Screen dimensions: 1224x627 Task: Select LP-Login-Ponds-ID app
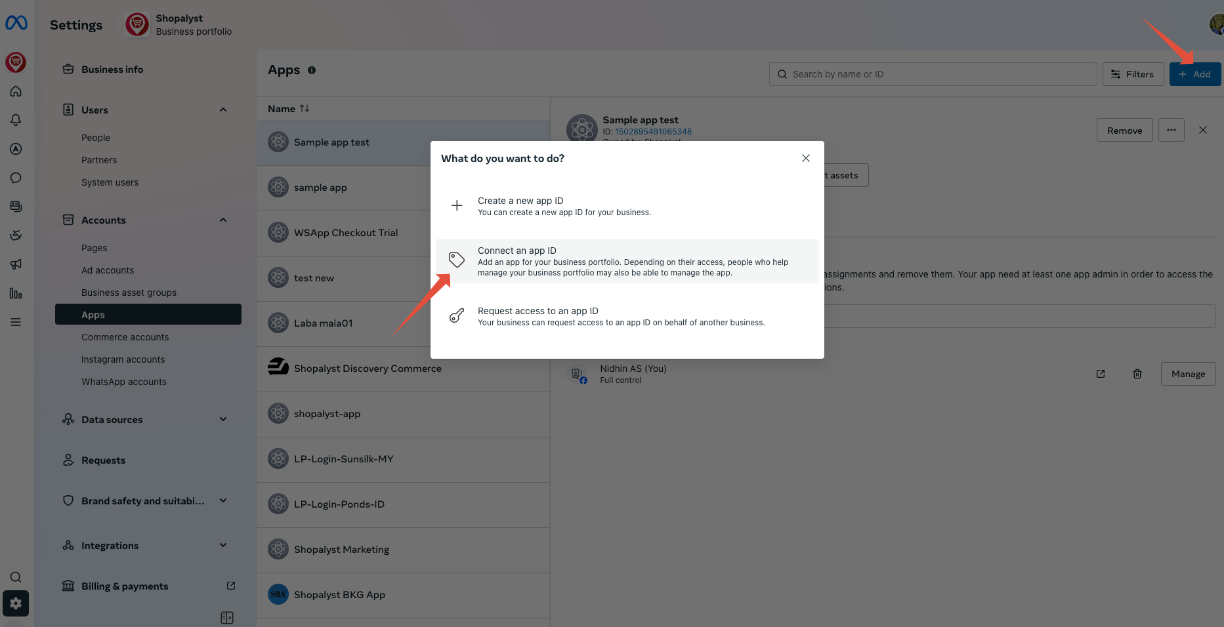[404, 504]
